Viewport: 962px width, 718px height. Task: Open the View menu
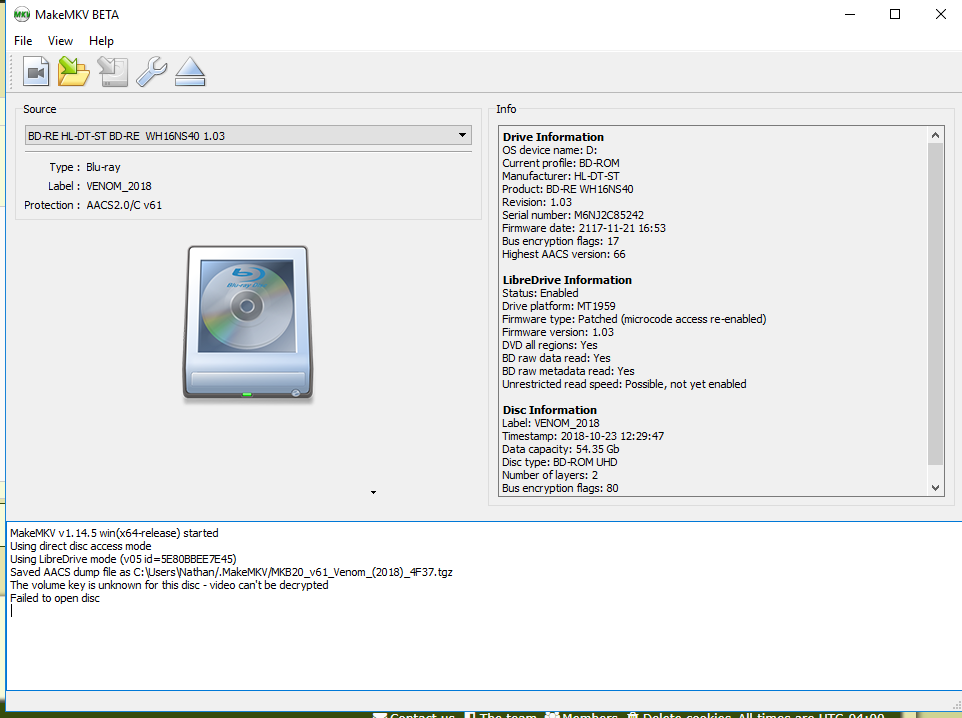[x=60, y=41]
